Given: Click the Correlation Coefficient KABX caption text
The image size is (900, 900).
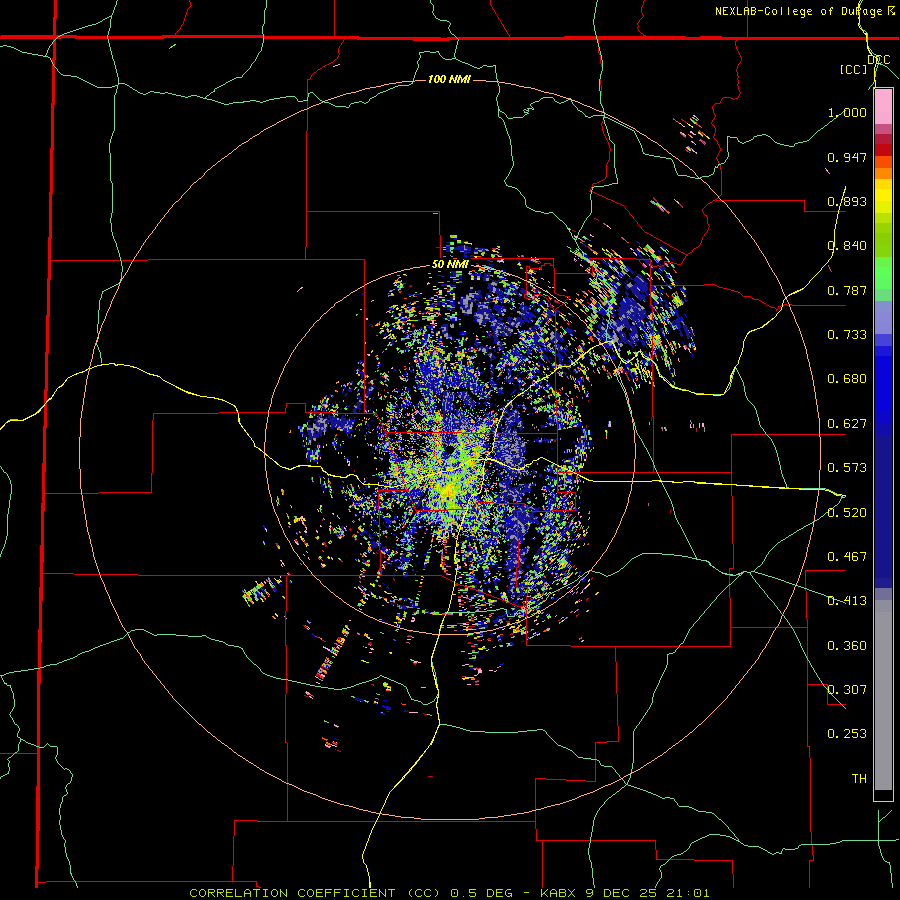Looking at the screenshot, I should (449, 893).
